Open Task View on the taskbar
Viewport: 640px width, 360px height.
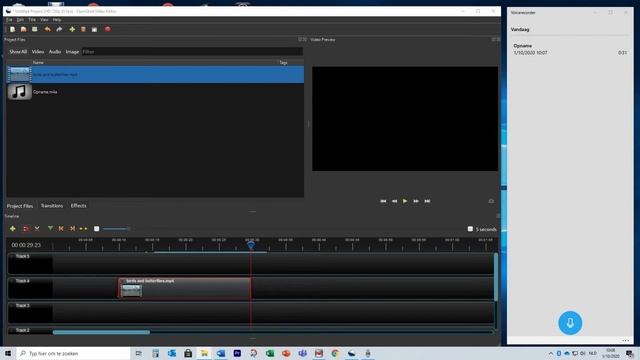[x=139, y=353]
